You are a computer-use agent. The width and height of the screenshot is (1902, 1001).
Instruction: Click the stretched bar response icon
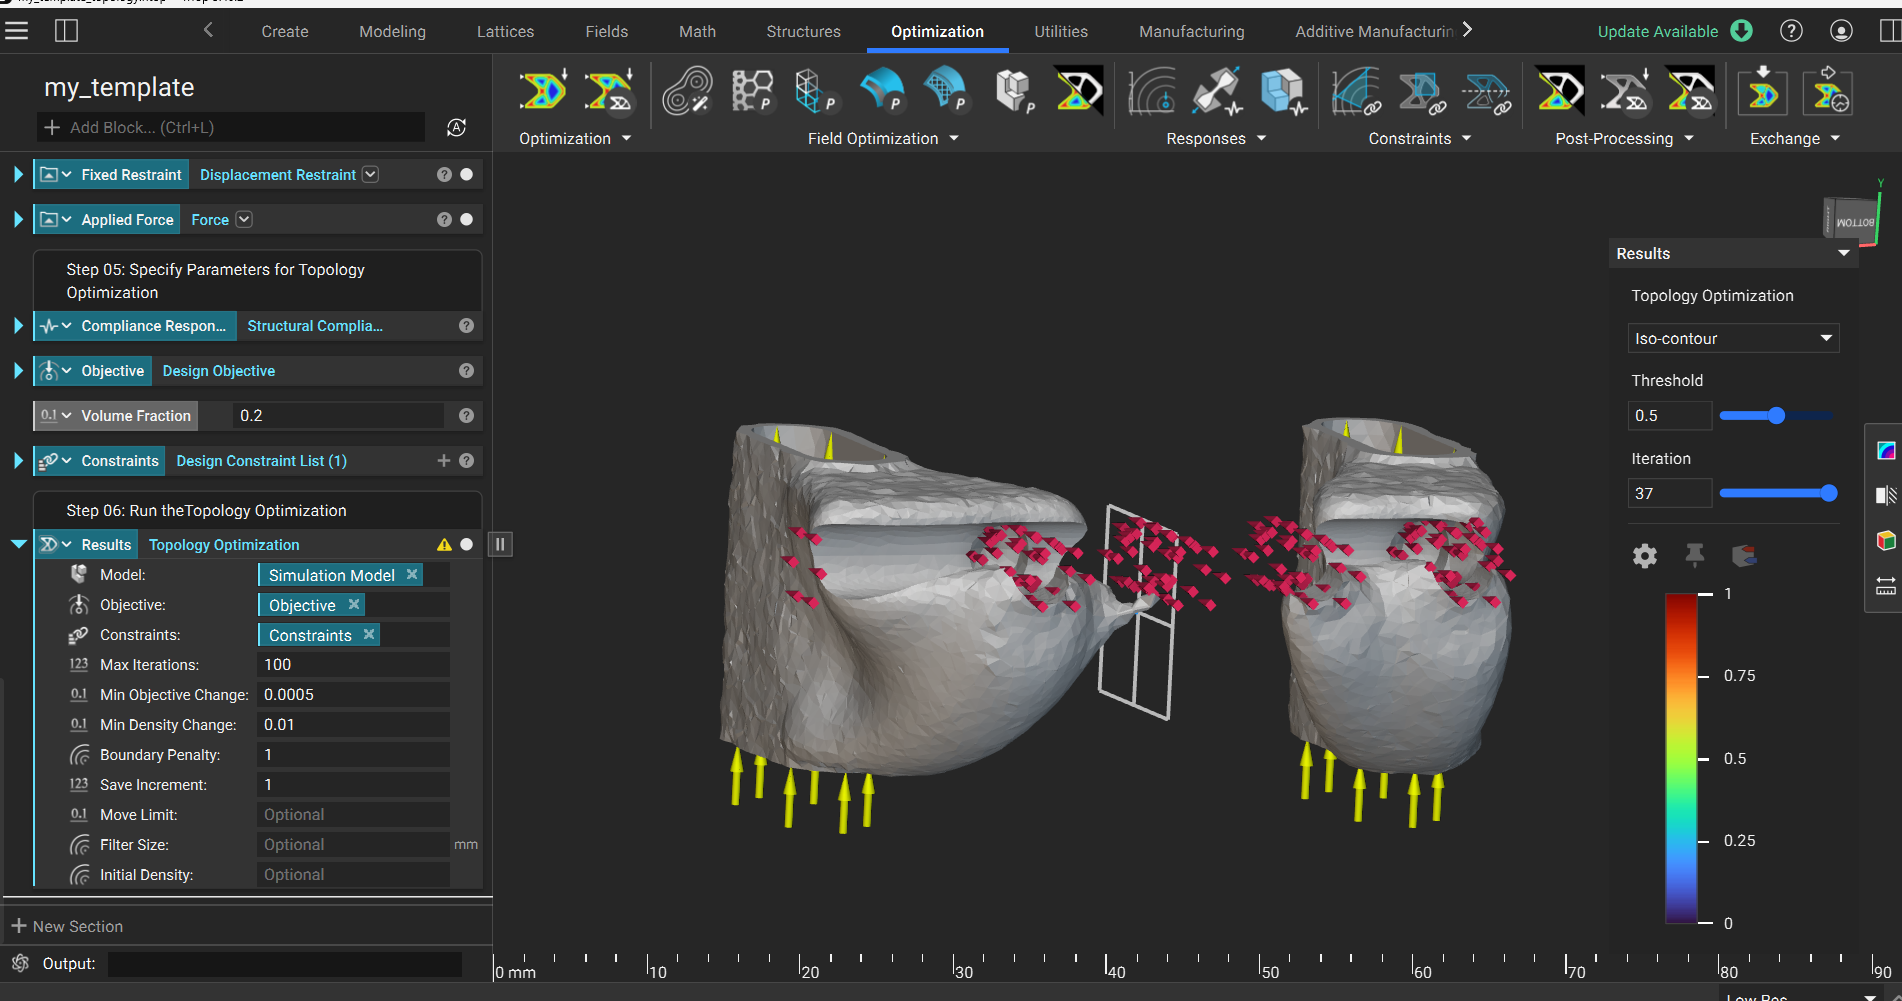[1217, 91]
